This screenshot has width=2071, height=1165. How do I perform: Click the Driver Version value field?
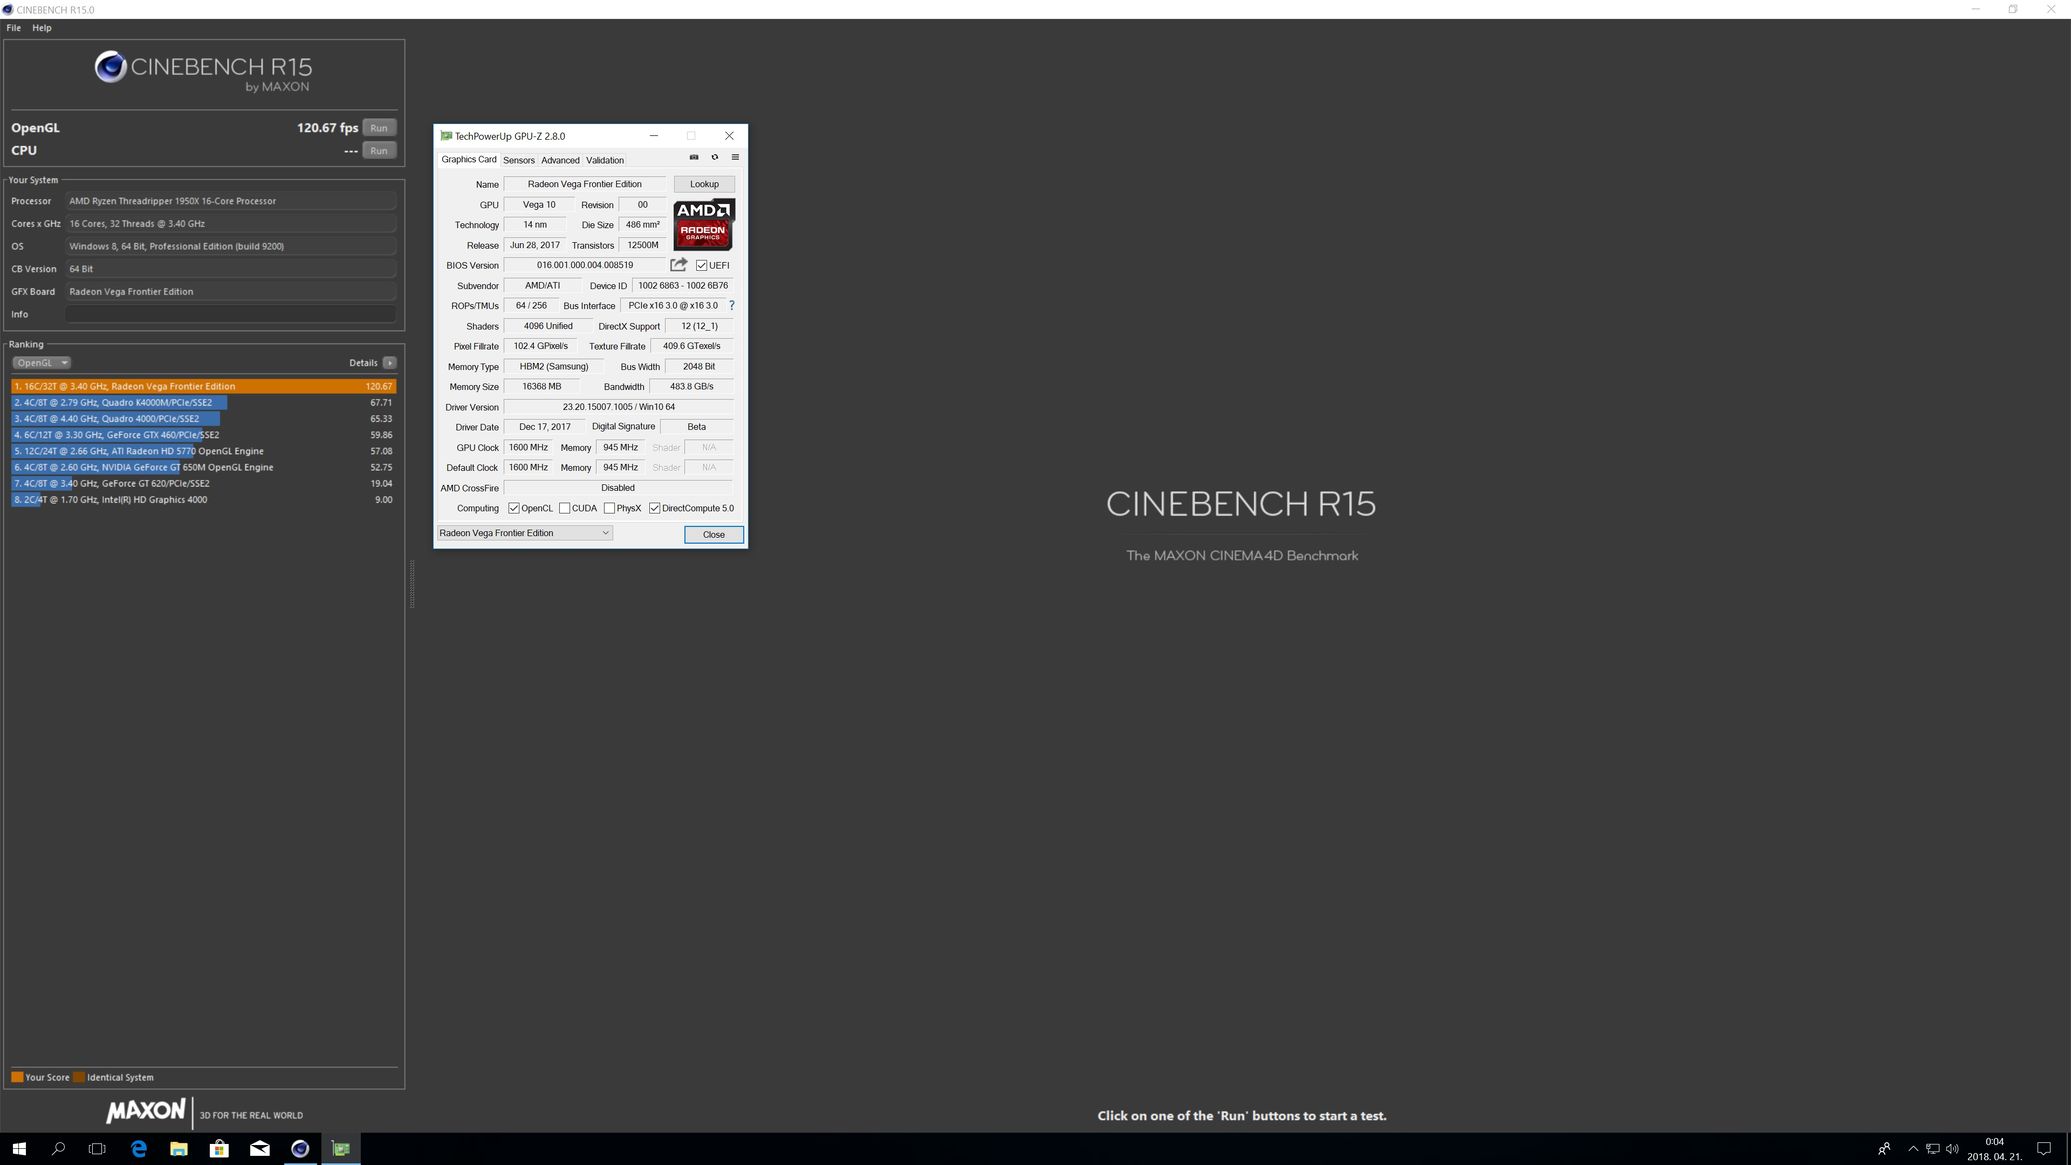tap(619, 407)
